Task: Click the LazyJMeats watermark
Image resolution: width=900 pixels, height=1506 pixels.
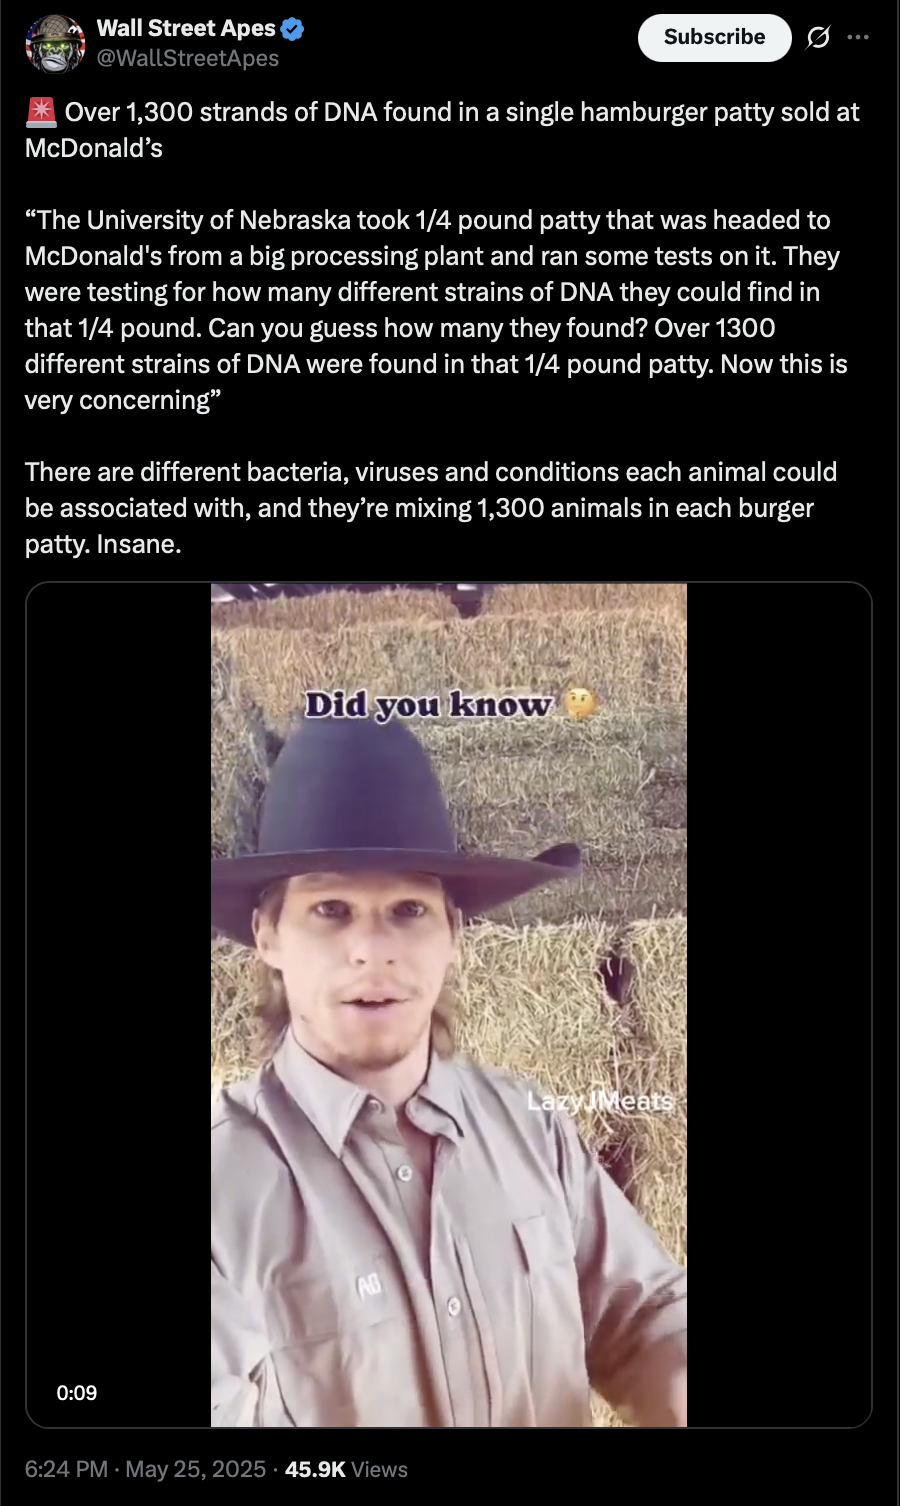Action: (x=600, y=1101)
